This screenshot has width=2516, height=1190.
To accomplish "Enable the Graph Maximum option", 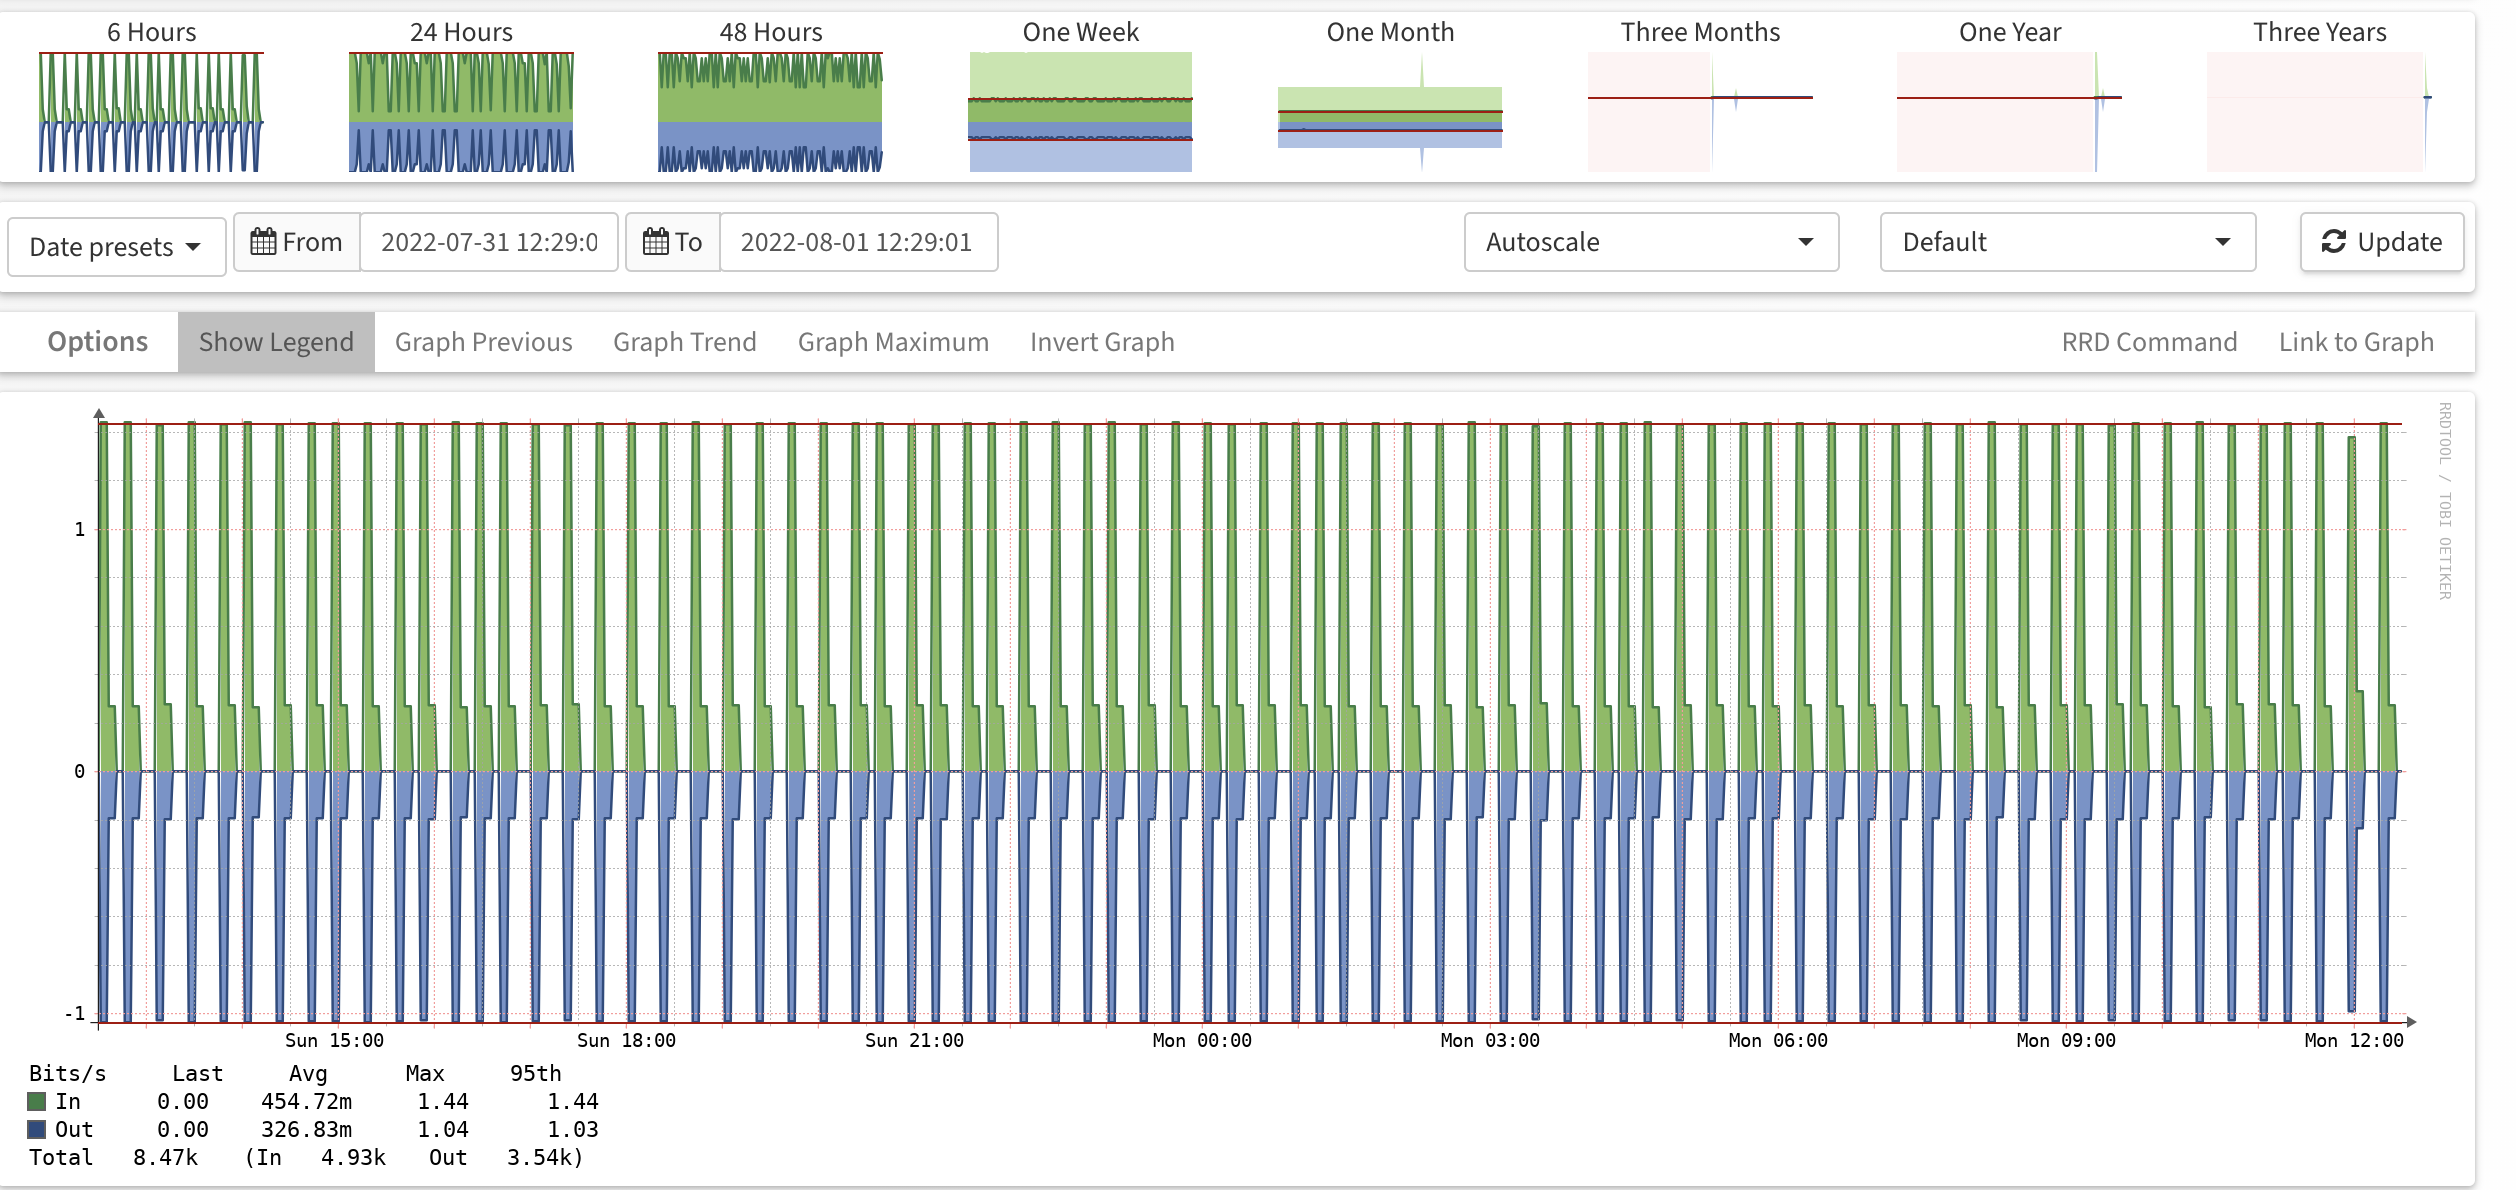I will (892, 342).
